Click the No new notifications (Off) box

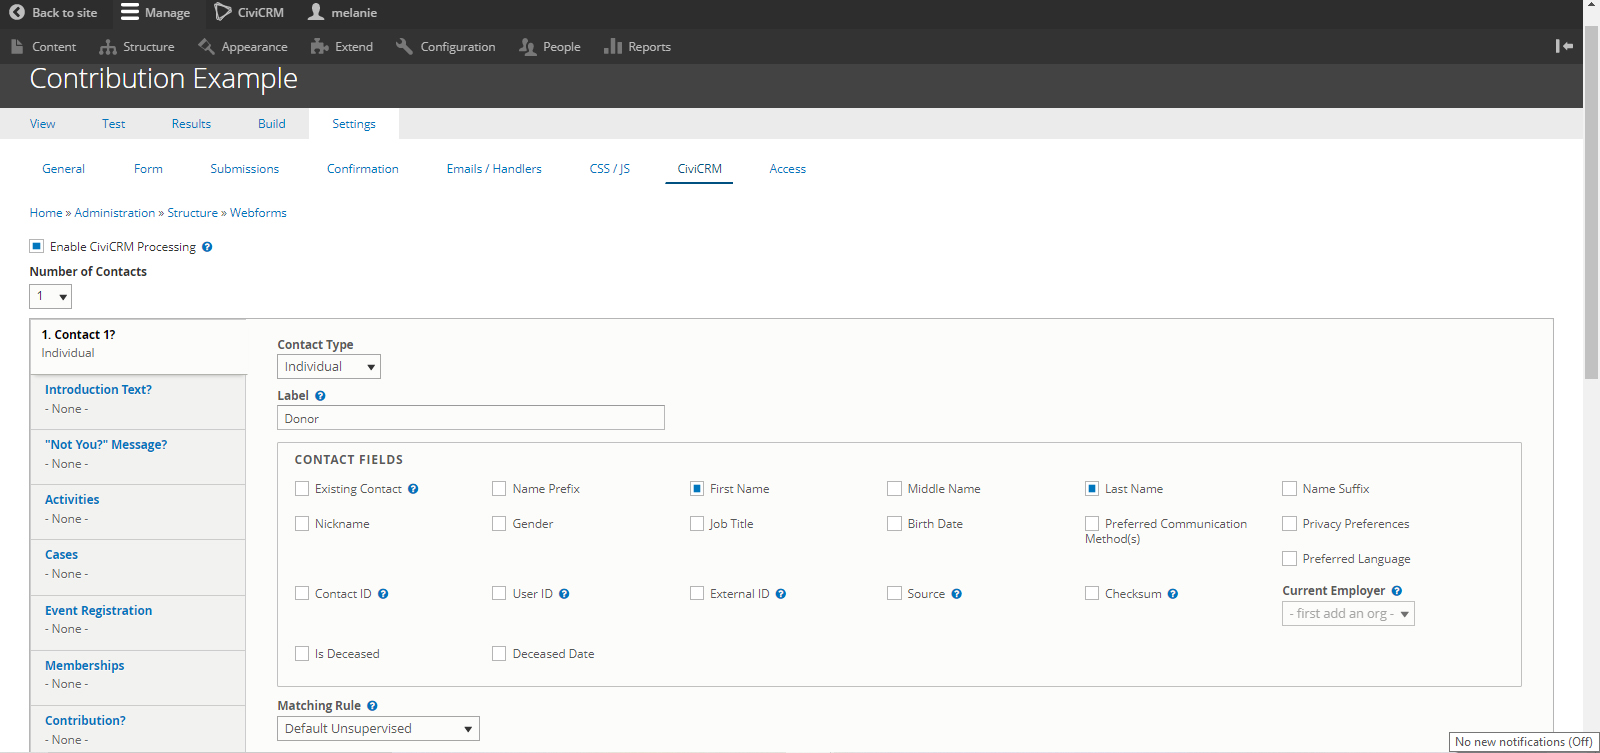point(1524,742)
